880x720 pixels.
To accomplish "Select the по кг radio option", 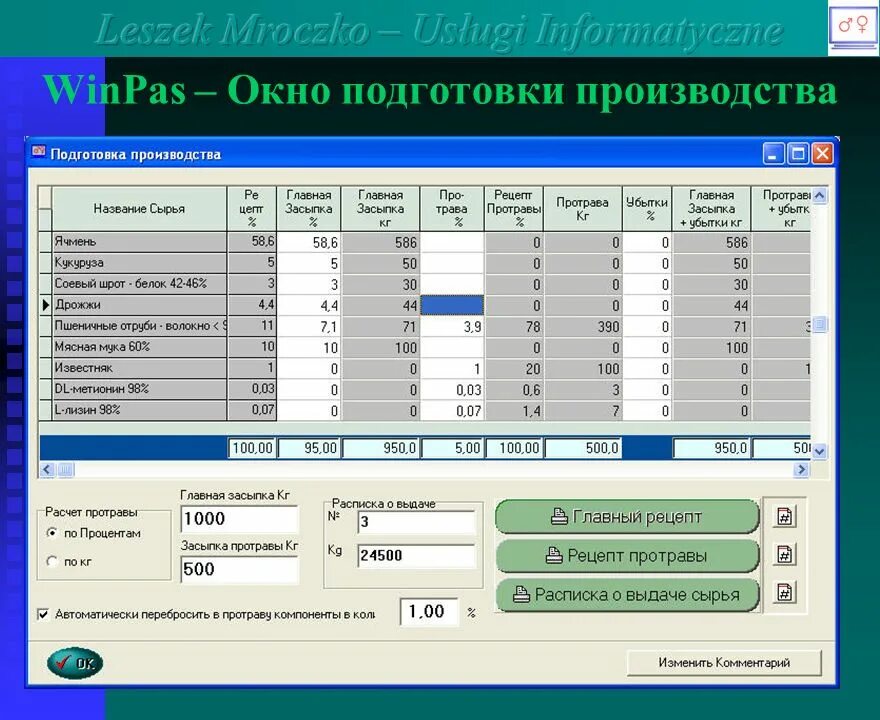I will pyautogui.click(x=52, y=561).
